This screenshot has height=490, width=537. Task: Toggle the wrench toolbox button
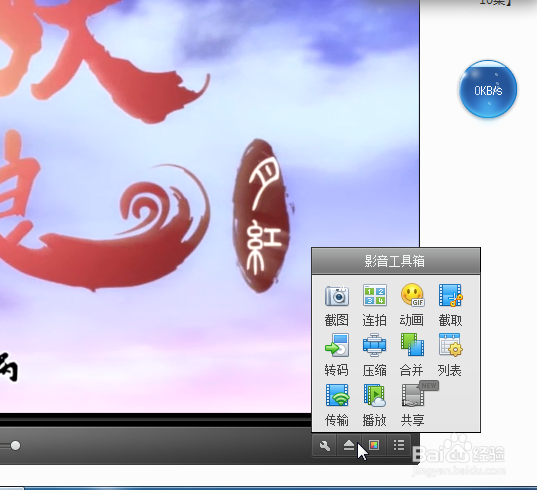pos(325,445)
